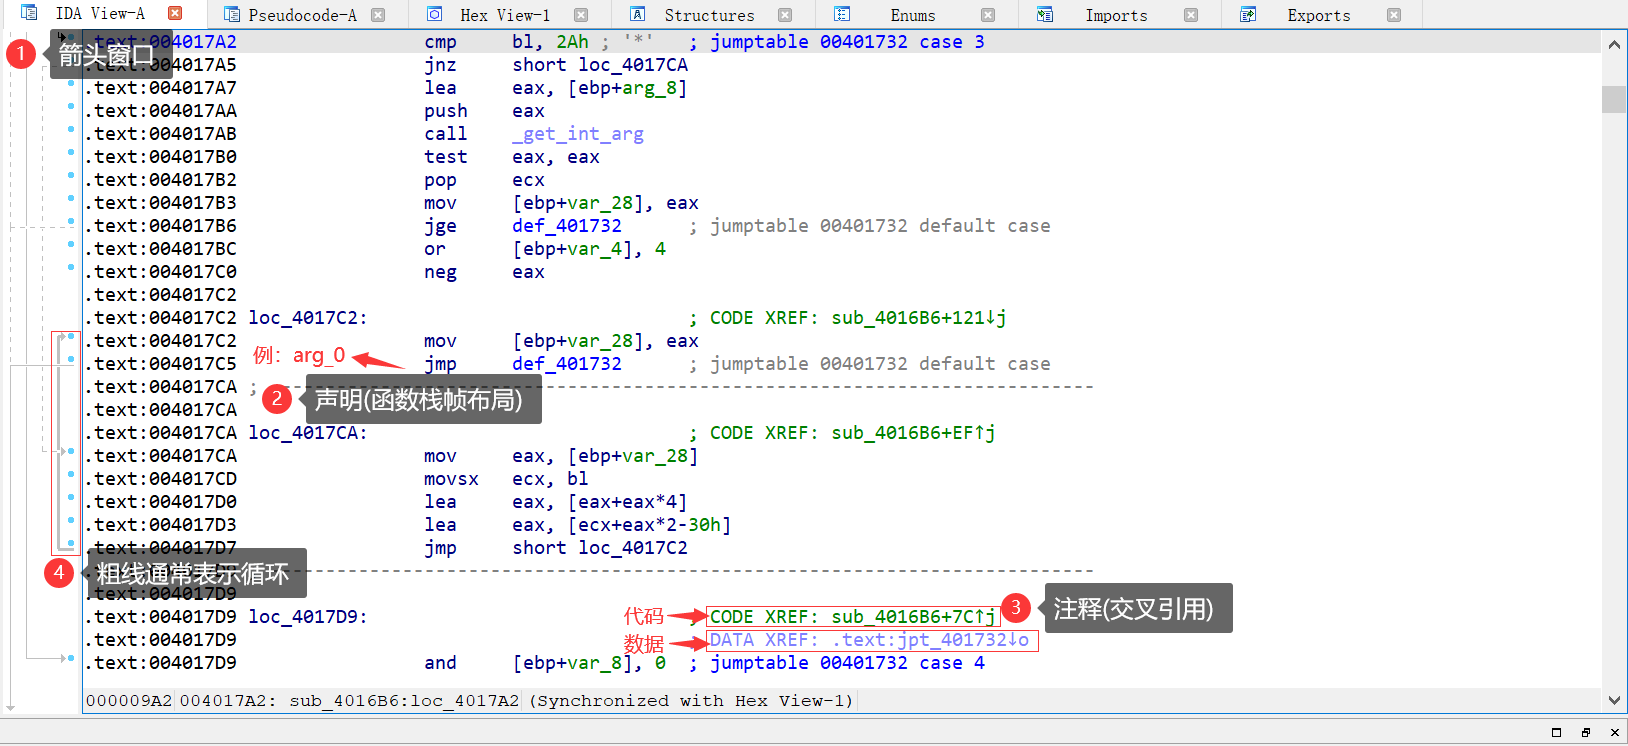The image size is (1628, 746).
Task: Follow def_401732 in the jmp instruction
Action: click(x=567, y=364)
